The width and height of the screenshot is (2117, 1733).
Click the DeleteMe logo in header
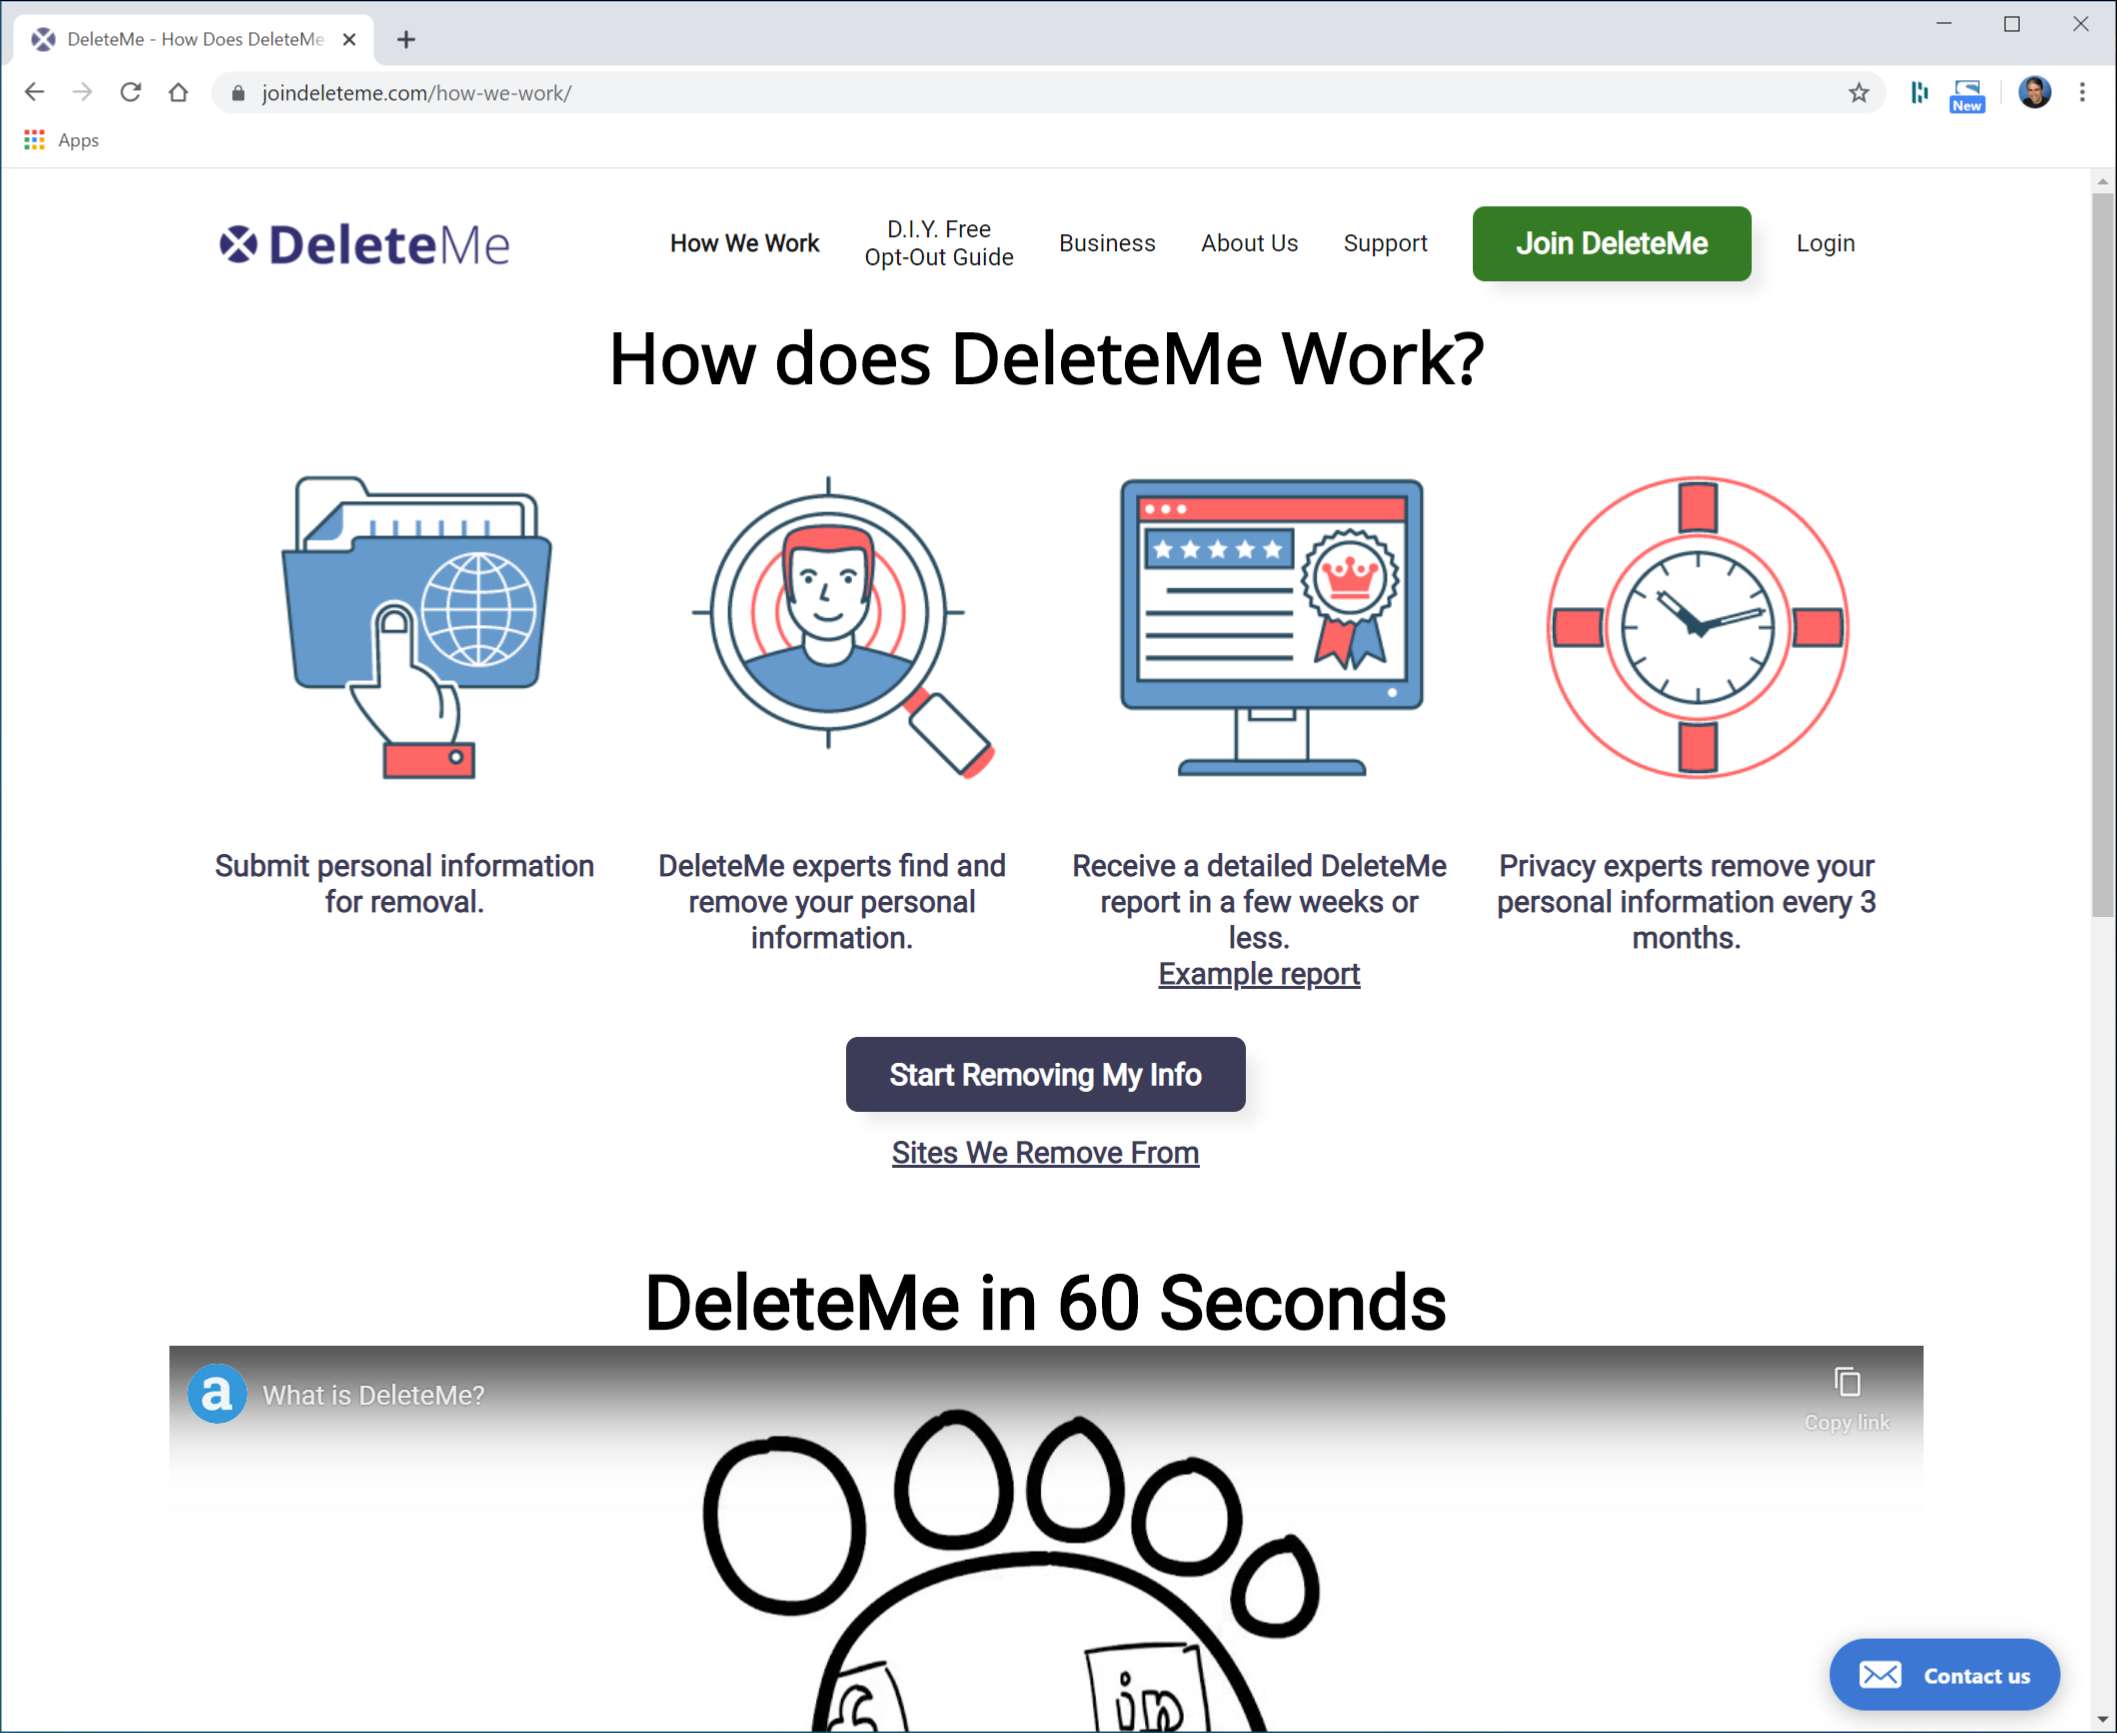(x=364, y=245)
